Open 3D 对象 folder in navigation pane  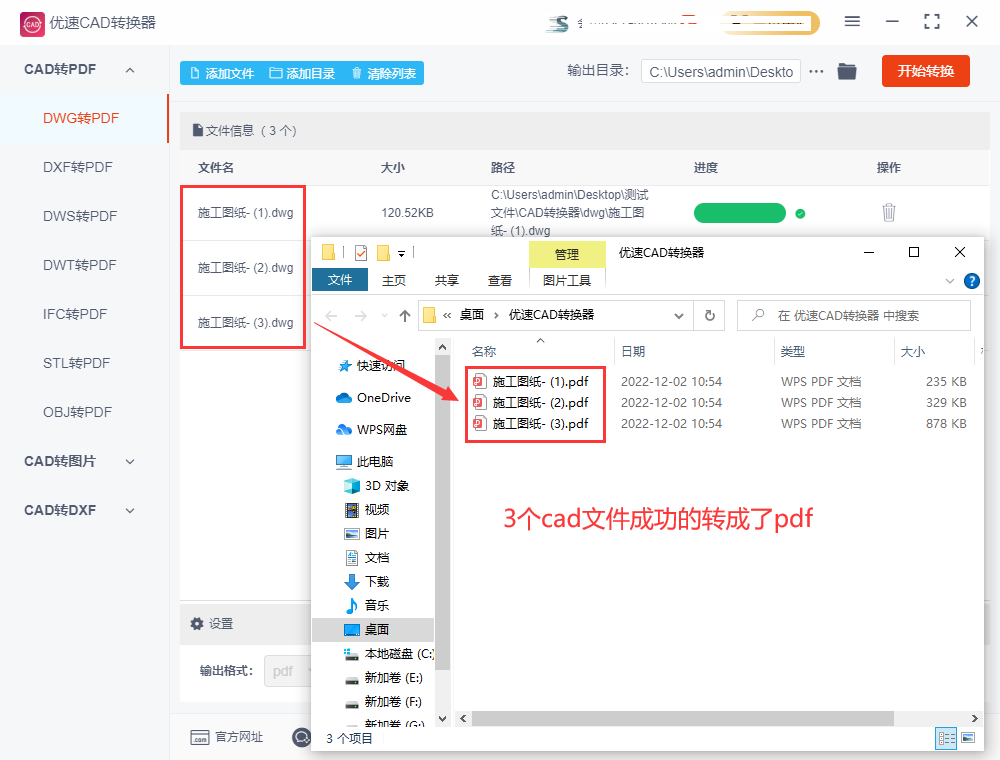point(377,486)
